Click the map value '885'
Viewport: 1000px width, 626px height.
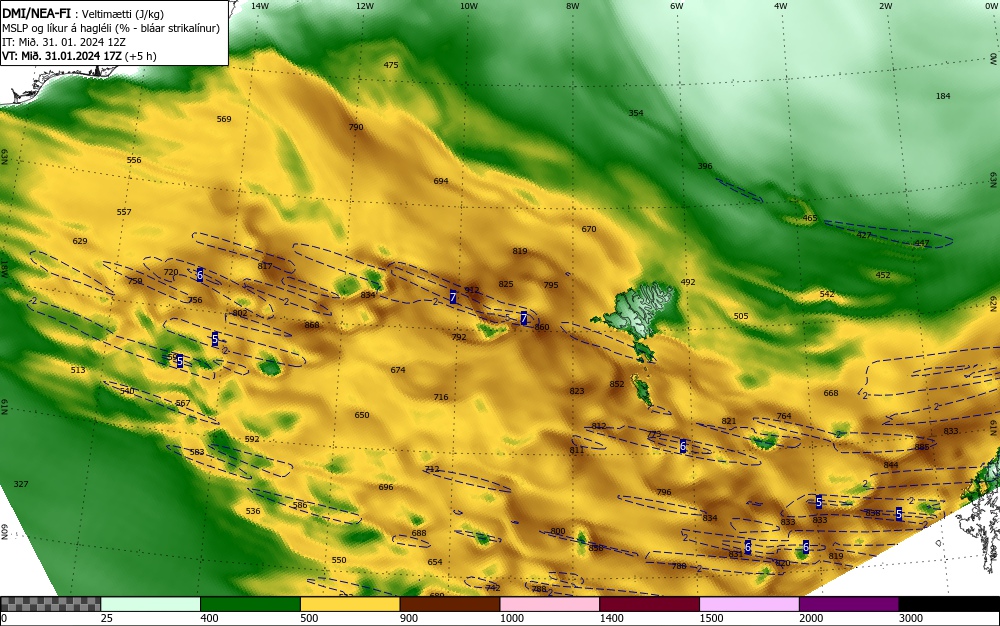(x=922, y=447)
